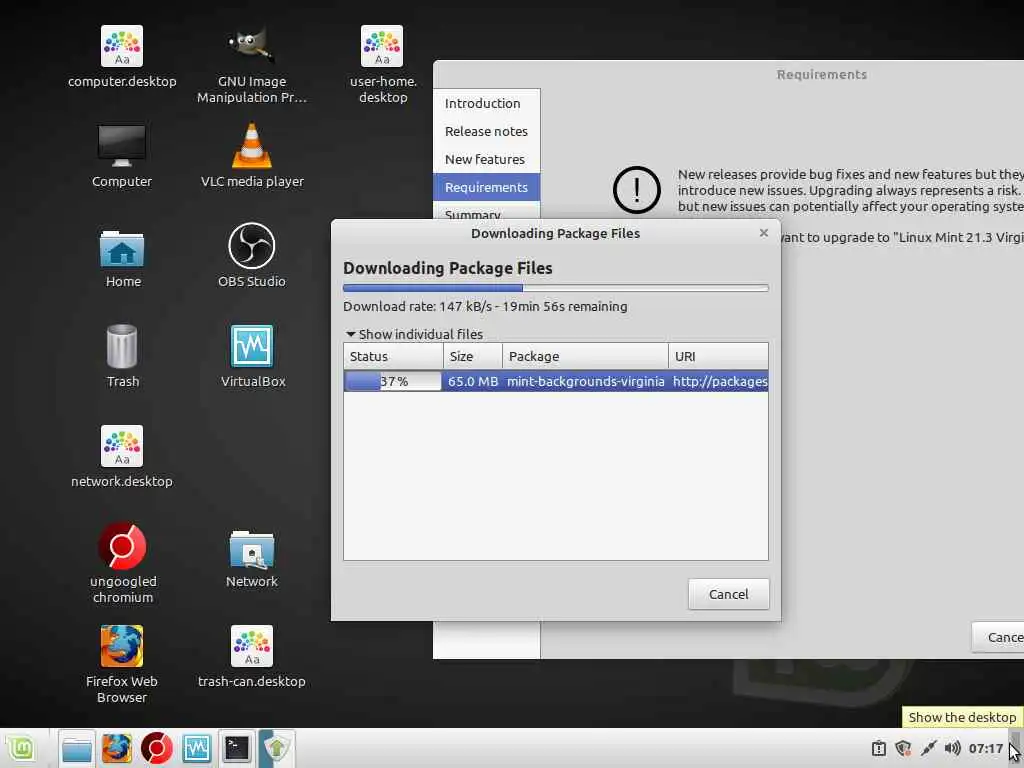
Task: Open the volume control tray icon
Action: pos(952,748)
